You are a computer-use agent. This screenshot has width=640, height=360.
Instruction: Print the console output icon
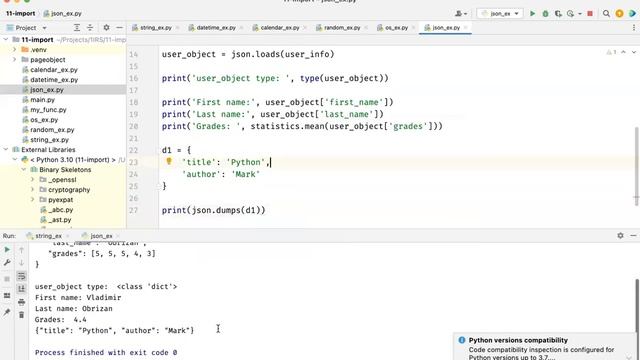coord(21,302)
